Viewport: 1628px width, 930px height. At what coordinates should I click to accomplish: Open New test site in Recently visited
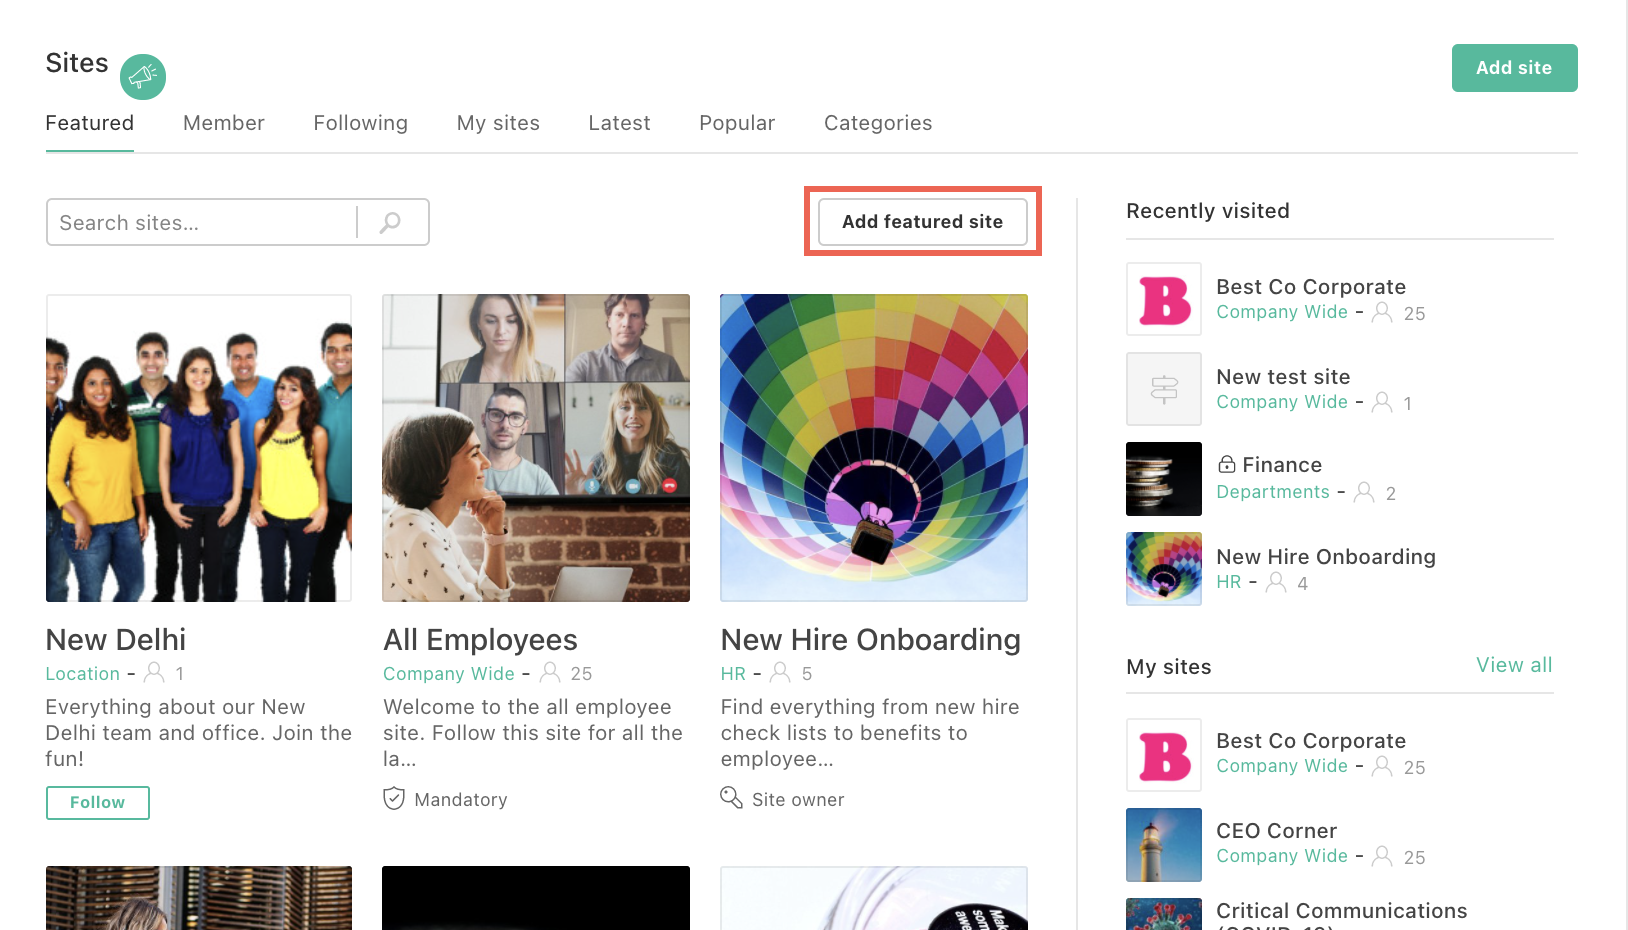(1283, 377)
